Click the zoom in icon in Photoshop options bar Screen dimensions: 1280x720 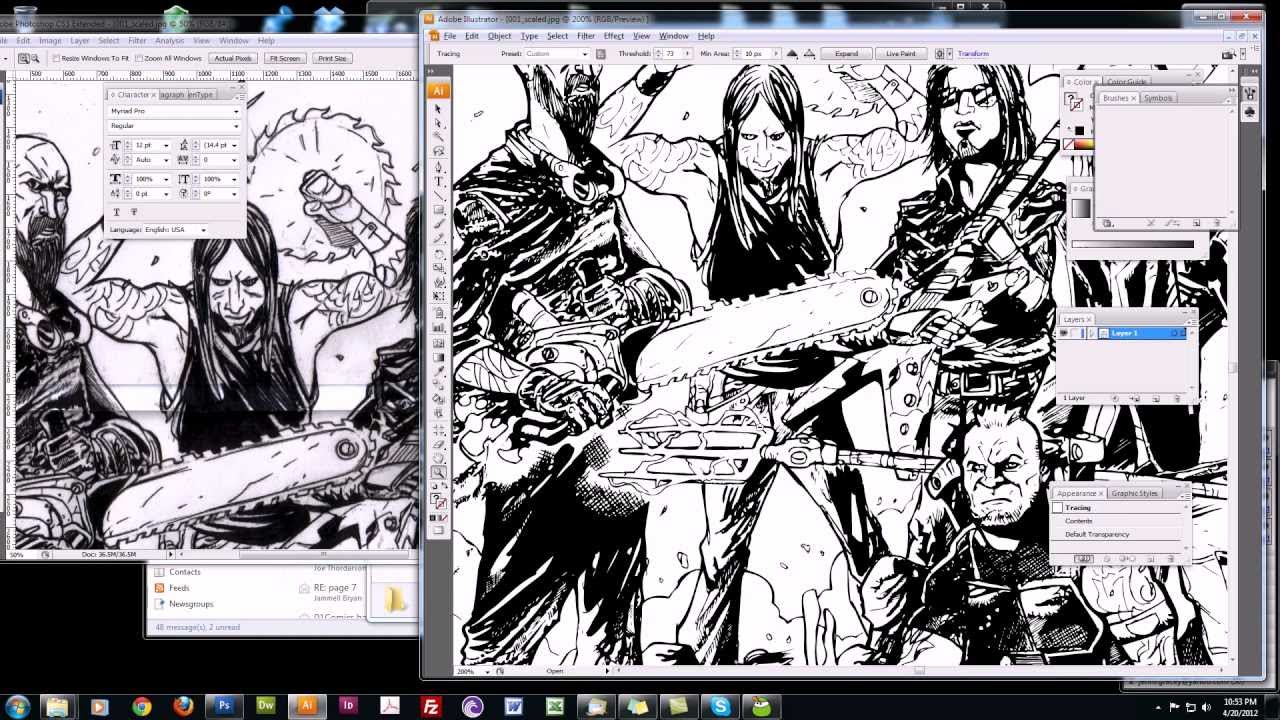24,58
